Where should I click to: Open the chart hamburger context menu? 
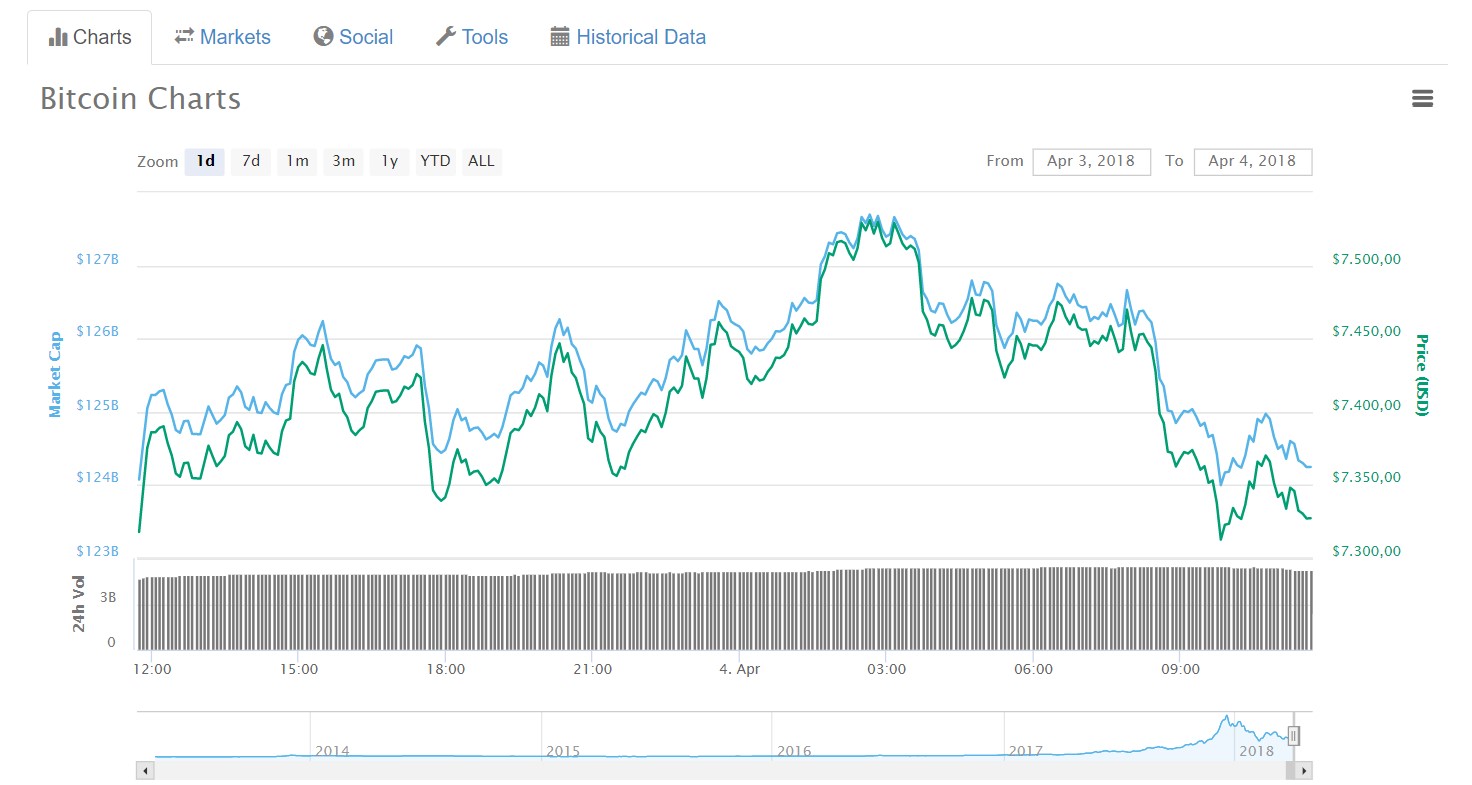pyautogui.click(x=1422, y=98)
